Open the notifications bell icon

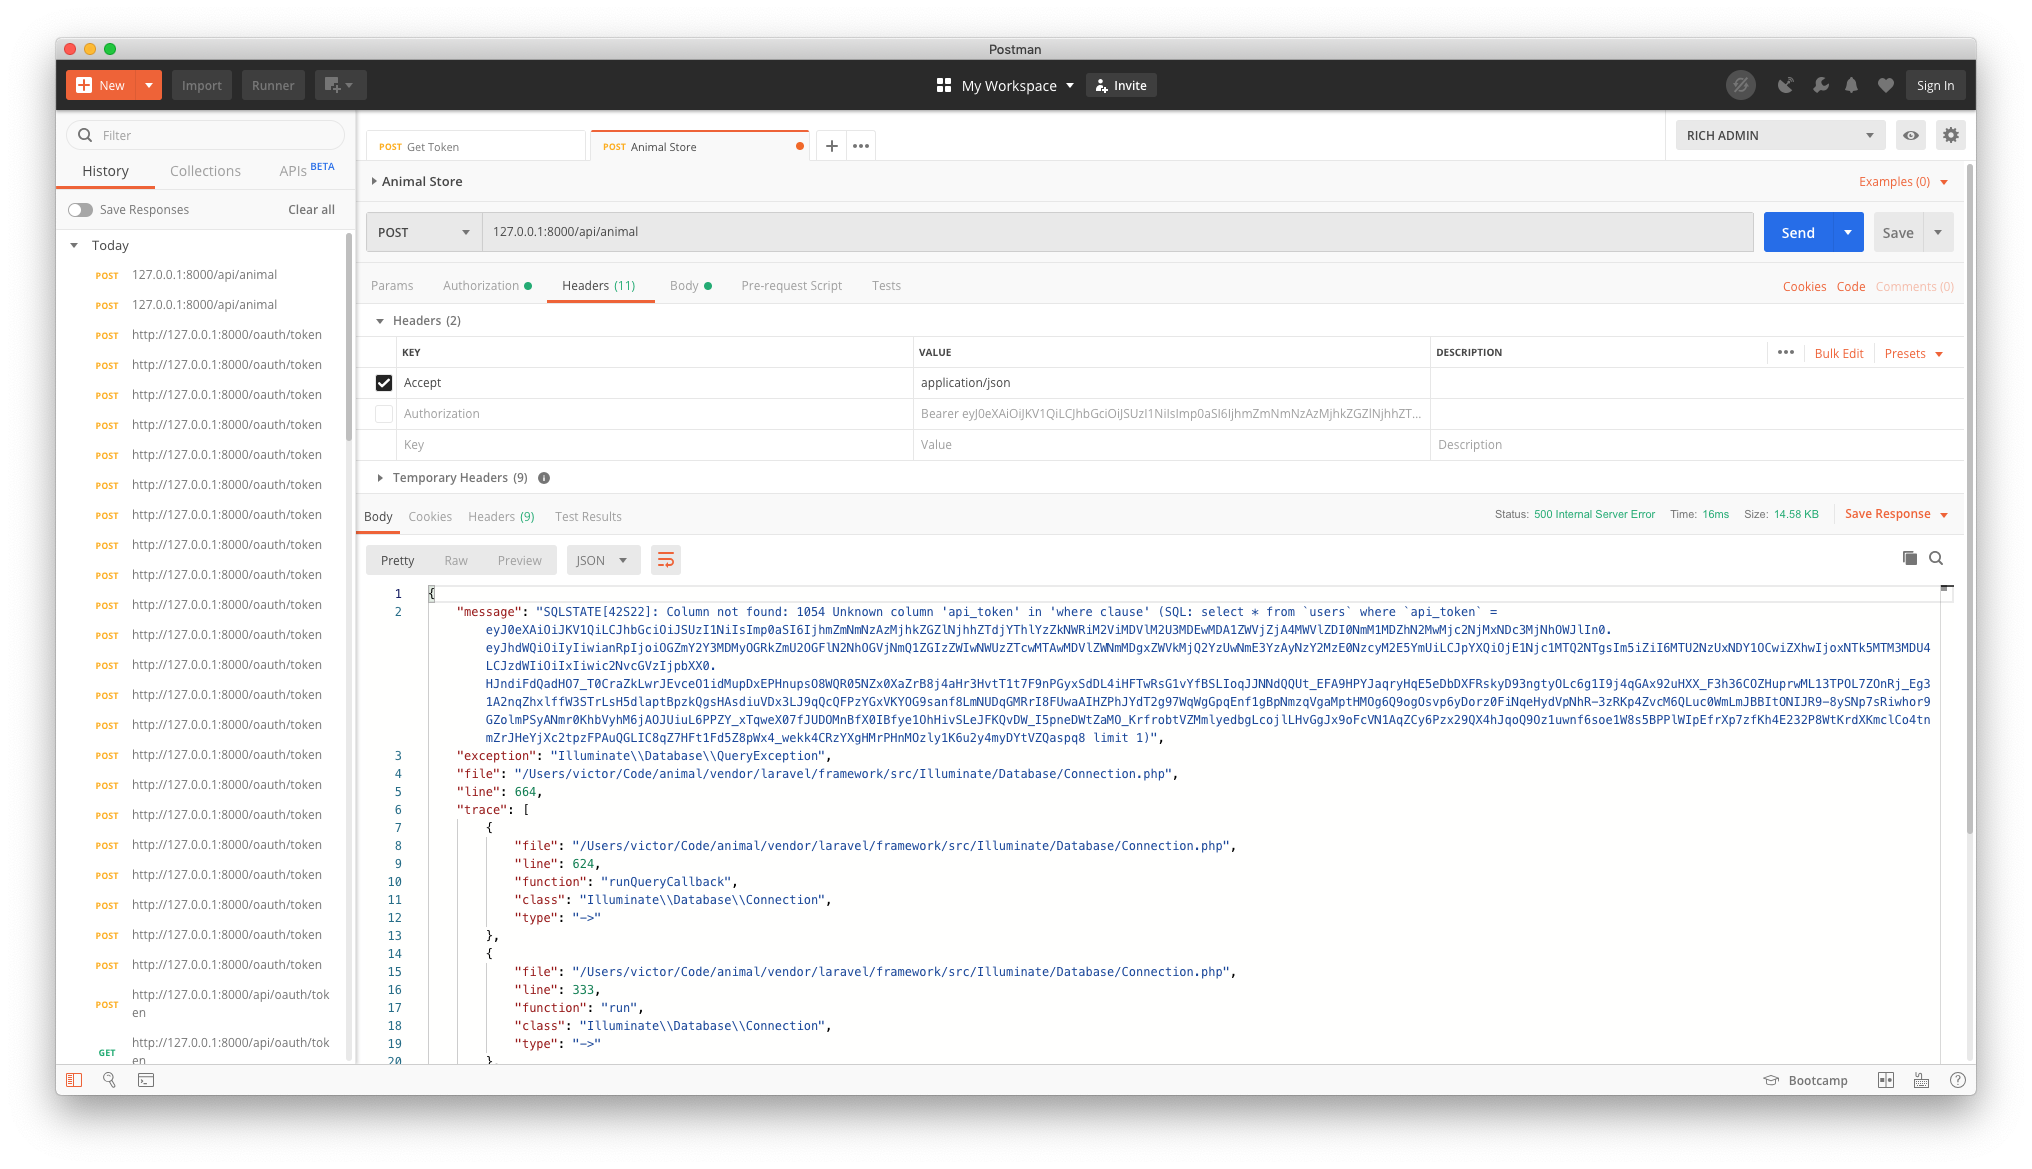click(x=1852, y=86)
